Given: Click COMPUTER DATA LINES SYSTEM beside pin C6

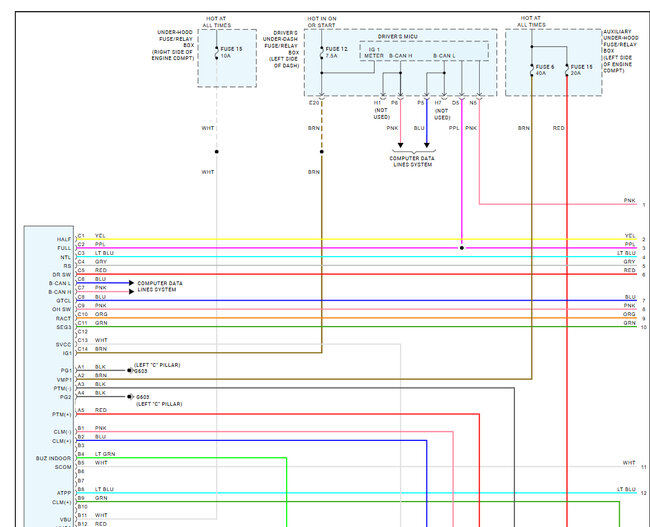Looking at the screenshot, I should (160, 286).
